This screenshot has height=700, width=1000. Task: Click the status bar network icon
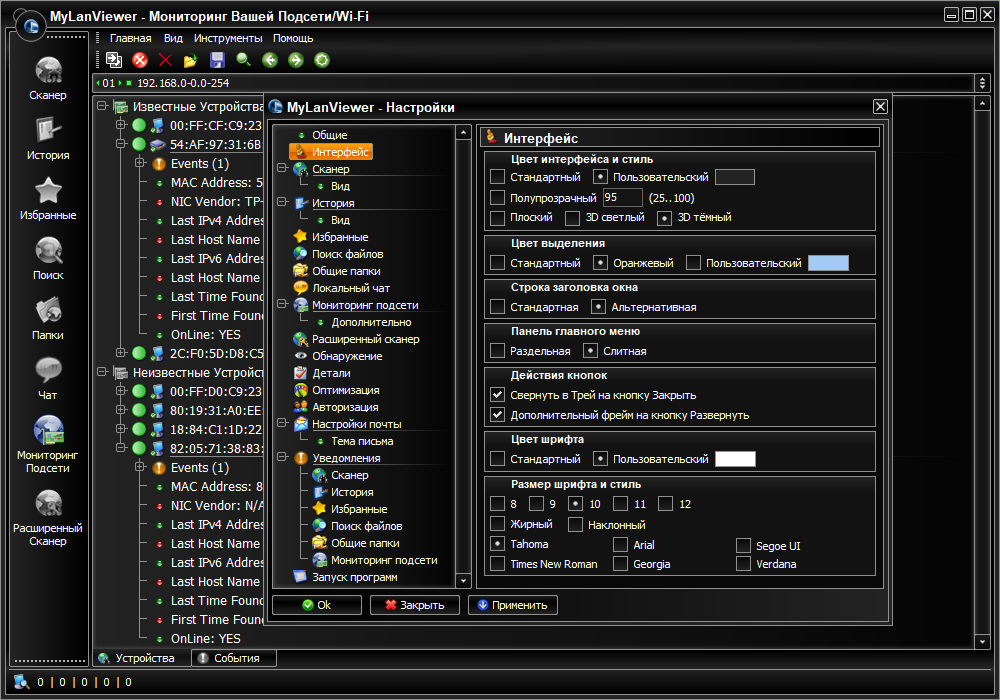(x=22, y=682)
